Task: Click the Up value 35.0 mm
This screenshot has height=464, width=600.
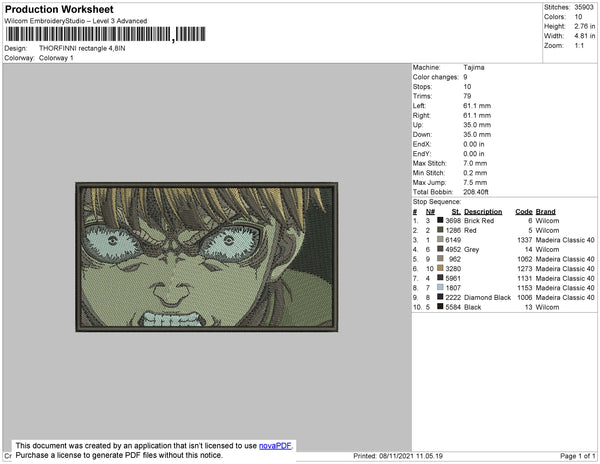Action: 477,125
